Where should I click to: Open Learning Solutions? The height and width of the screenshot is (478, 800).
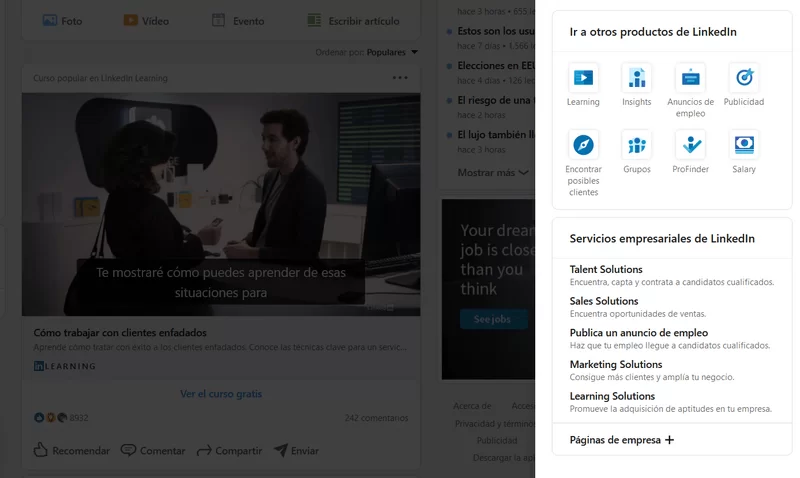(612, 396)
